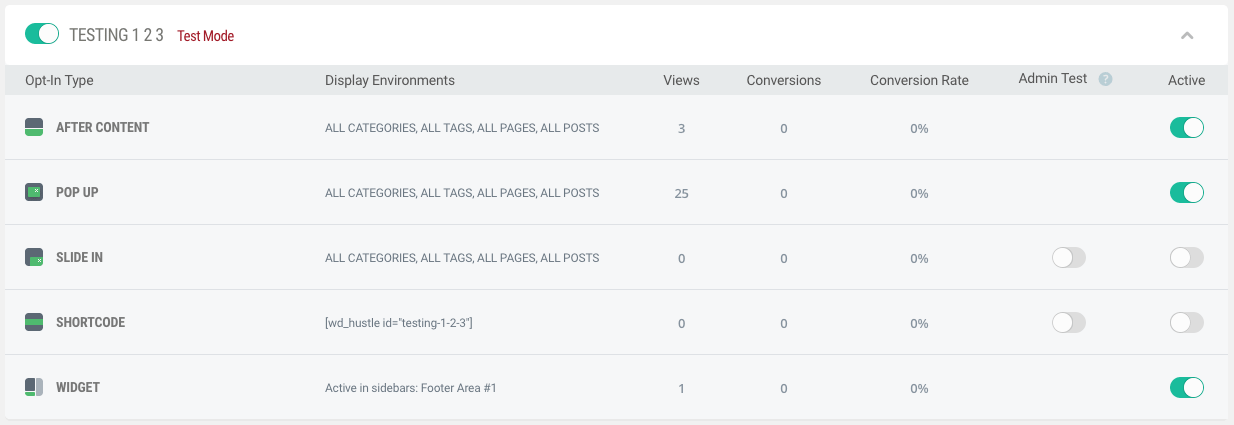Click the Shortcode opt-in type icon

click(x=34, y=322)
